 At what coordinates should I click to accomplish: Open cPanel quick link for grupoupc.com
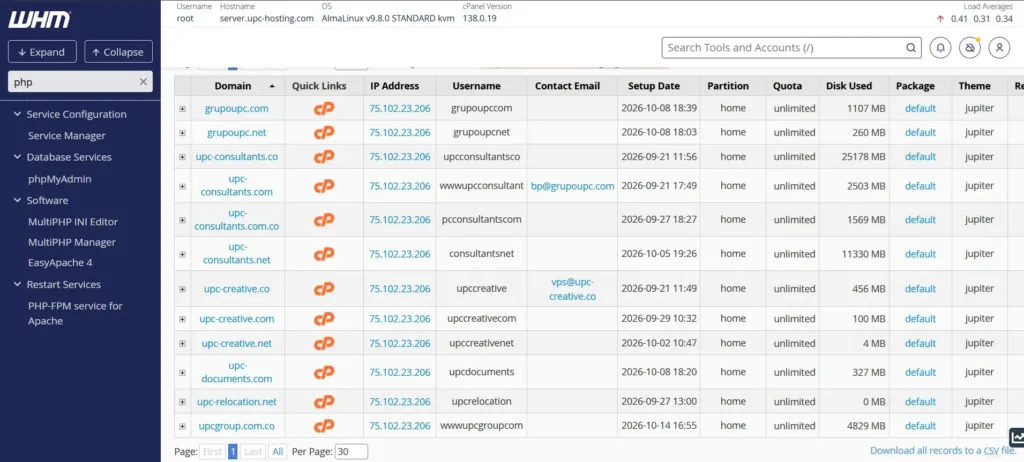pos(324,108)
